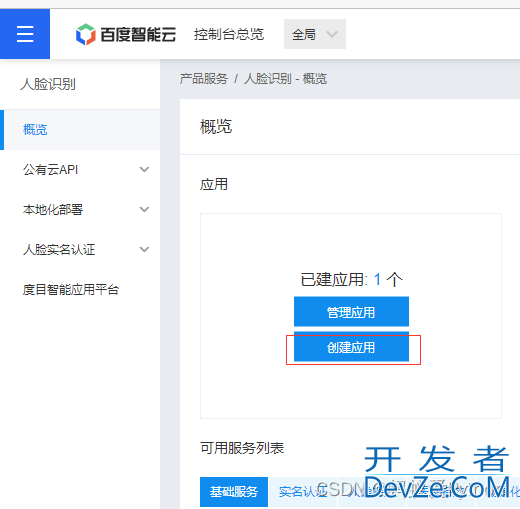Click the 可用服务列表 section heading
The width and height of the screenshot is (520, 509).
click(x=242, y=448)
